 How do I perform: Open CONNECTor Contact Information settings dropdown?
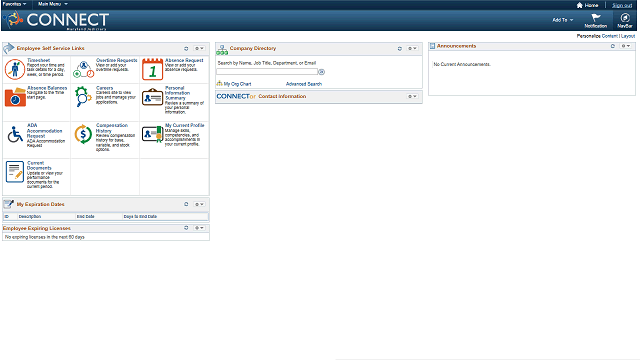click(412, 97)
